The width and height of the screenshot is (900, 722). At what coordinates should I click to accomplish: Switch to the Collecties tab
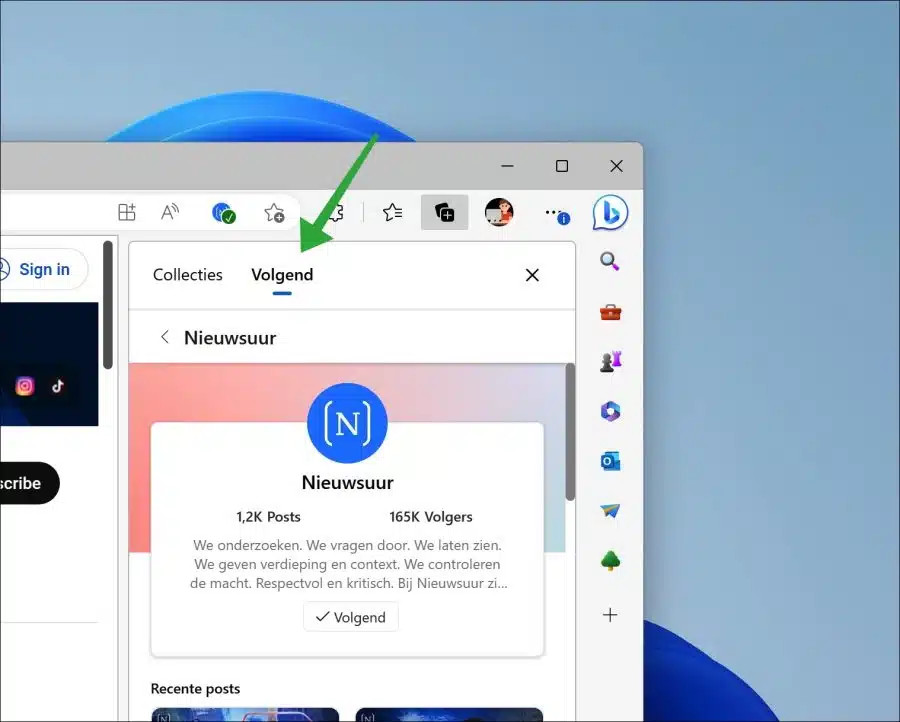[x=188, y=275]
